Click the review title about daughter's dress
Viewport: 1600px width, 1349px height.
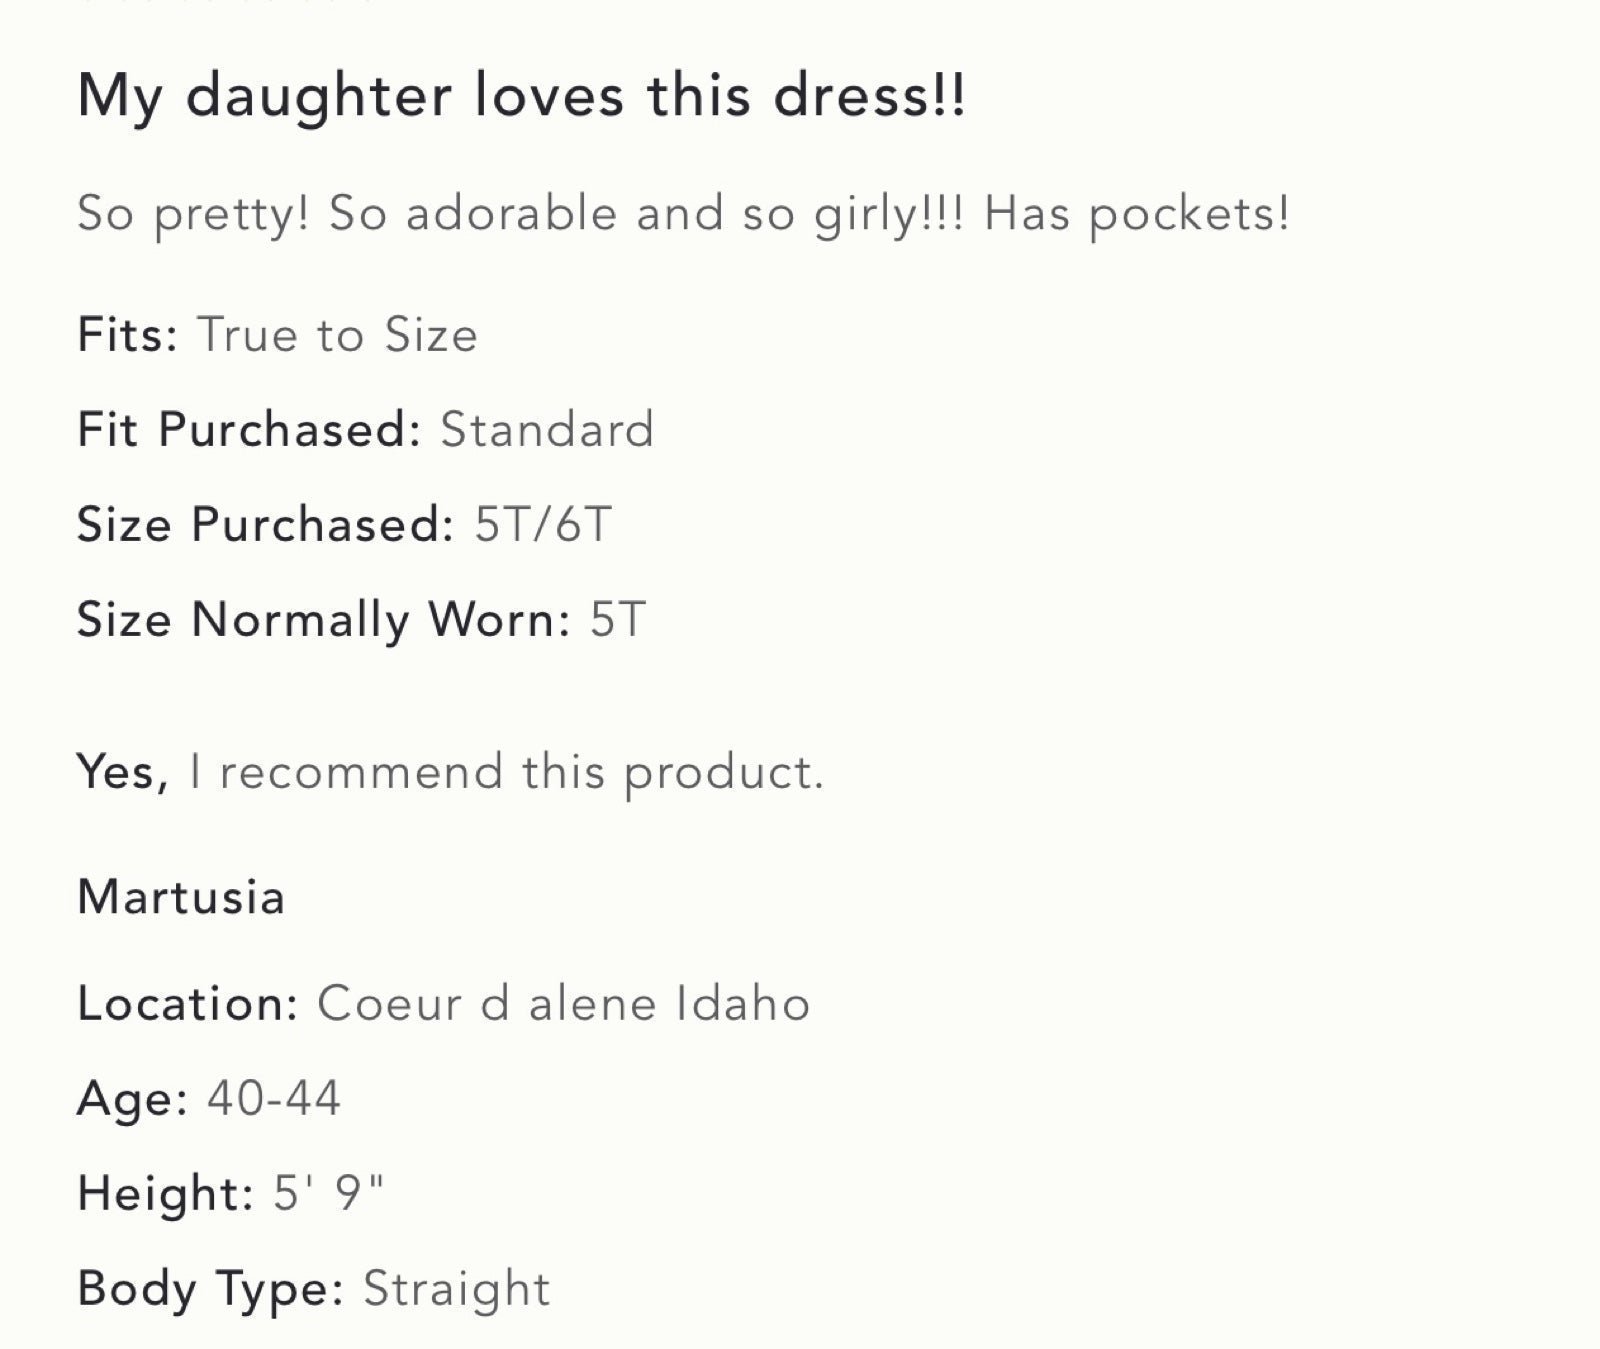click(522, 97)
